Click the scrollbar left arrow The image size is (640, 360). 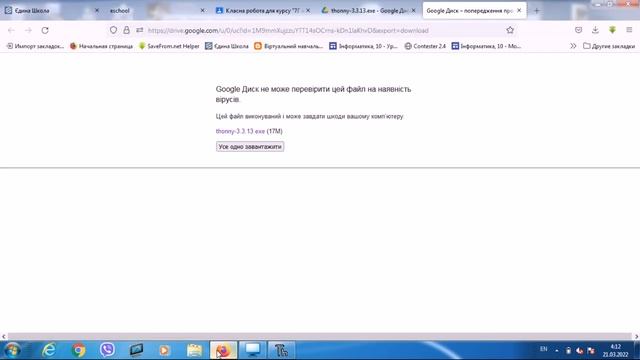[4, 336]
